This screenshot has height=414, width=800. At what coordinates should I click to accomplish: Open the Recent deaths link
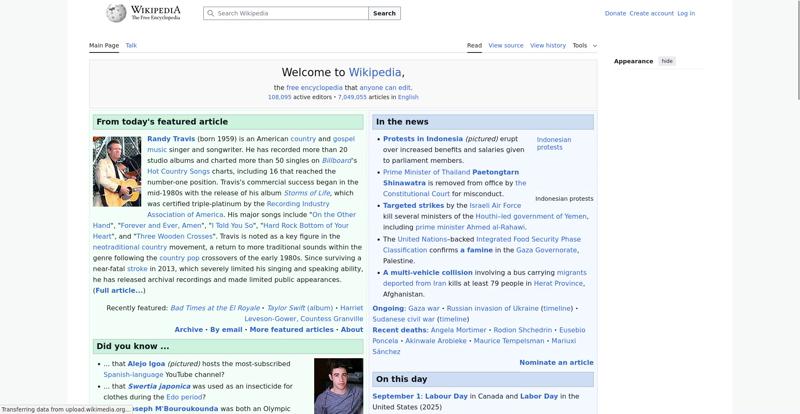click(x=399, y=330)
